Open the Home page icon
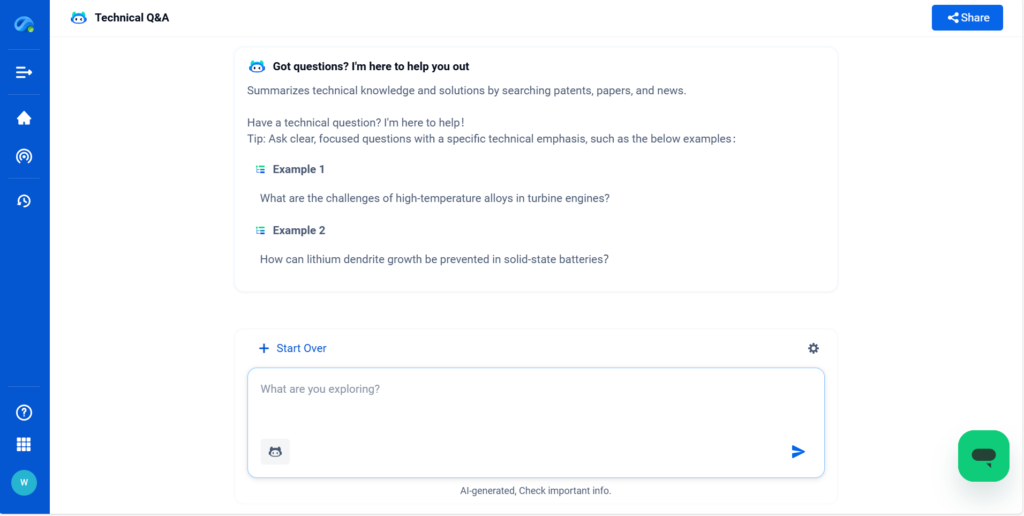 click(x=24, y=118)
